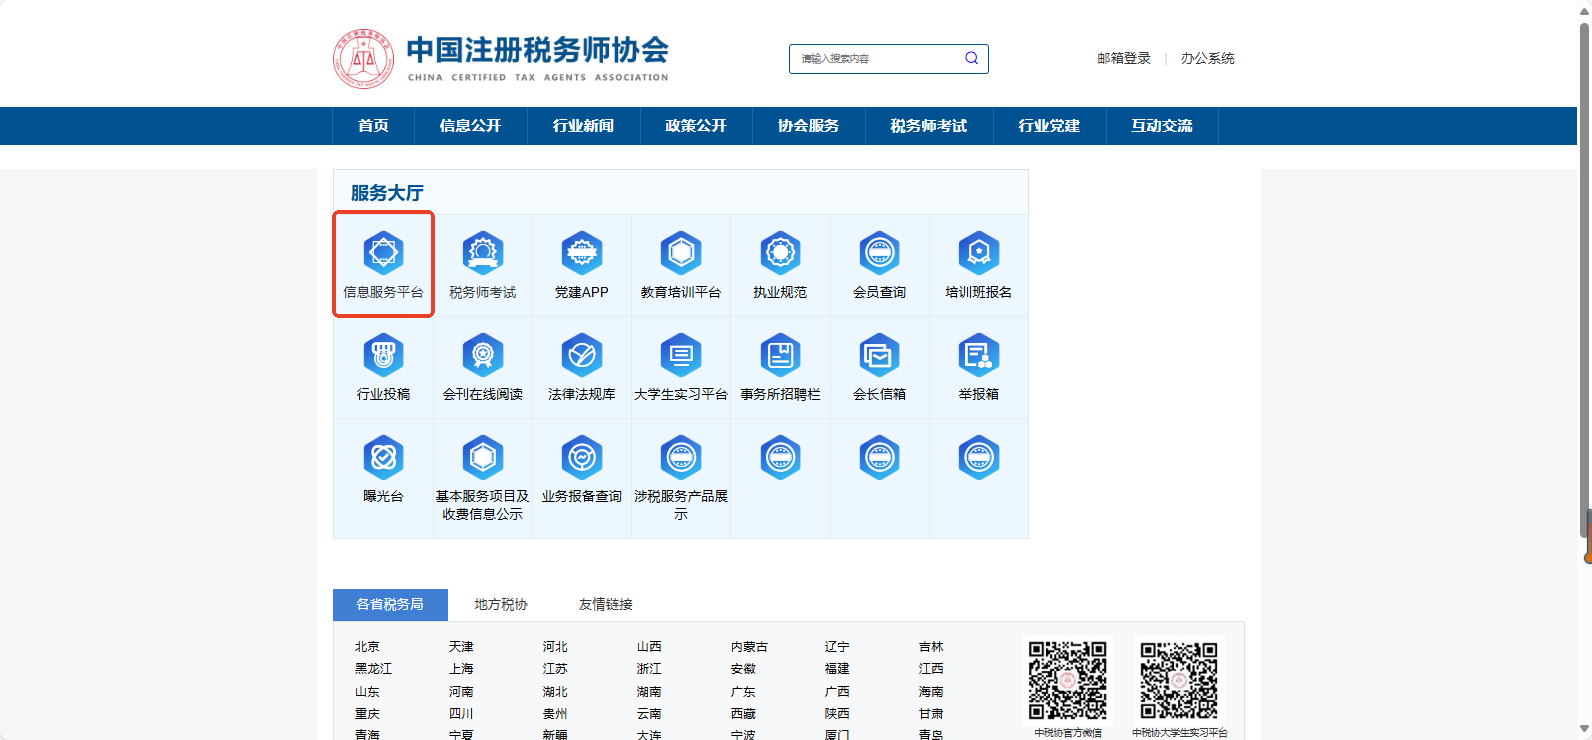
Task: Click the 中税协大学生实习平台 QR code
Action: tap(1180, 680)
